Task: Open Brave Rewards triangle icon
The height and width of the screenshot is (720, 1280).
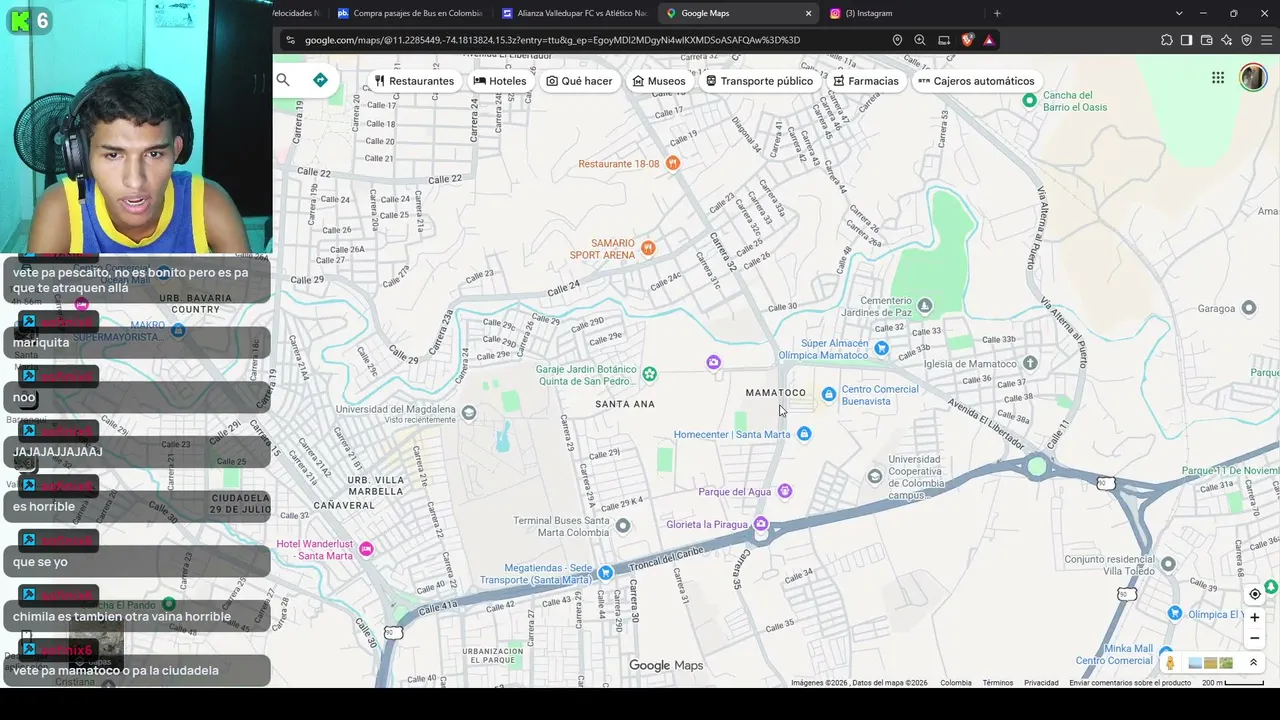Action: pyautogui.click(x=989, y=40)
